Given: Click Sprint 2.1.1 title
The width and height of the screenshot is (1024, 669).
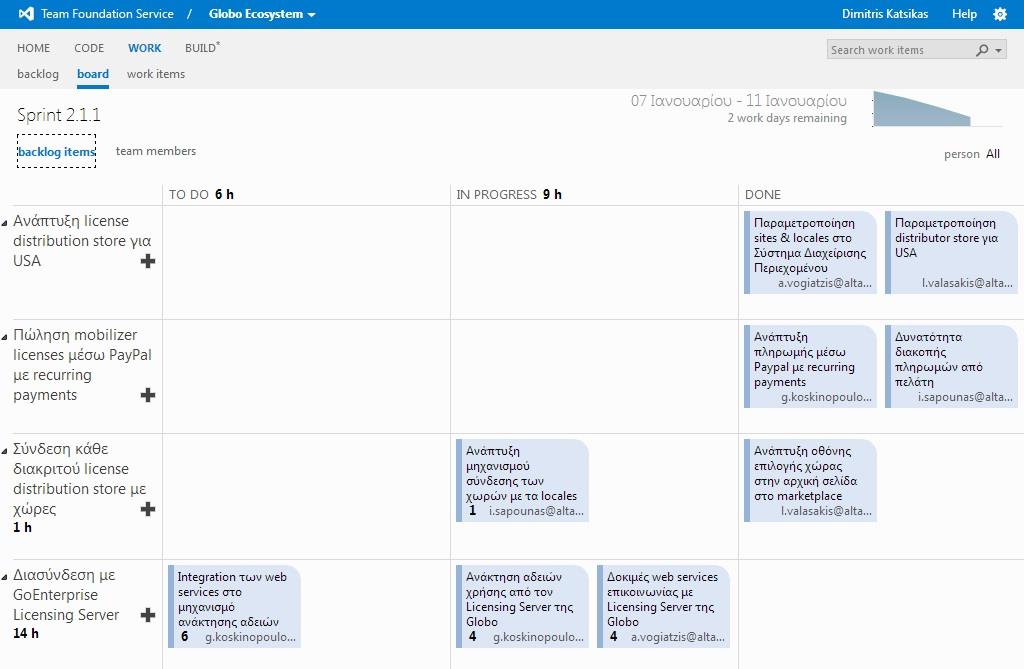Looking at the screenshot, I should [x=59, y=115].
